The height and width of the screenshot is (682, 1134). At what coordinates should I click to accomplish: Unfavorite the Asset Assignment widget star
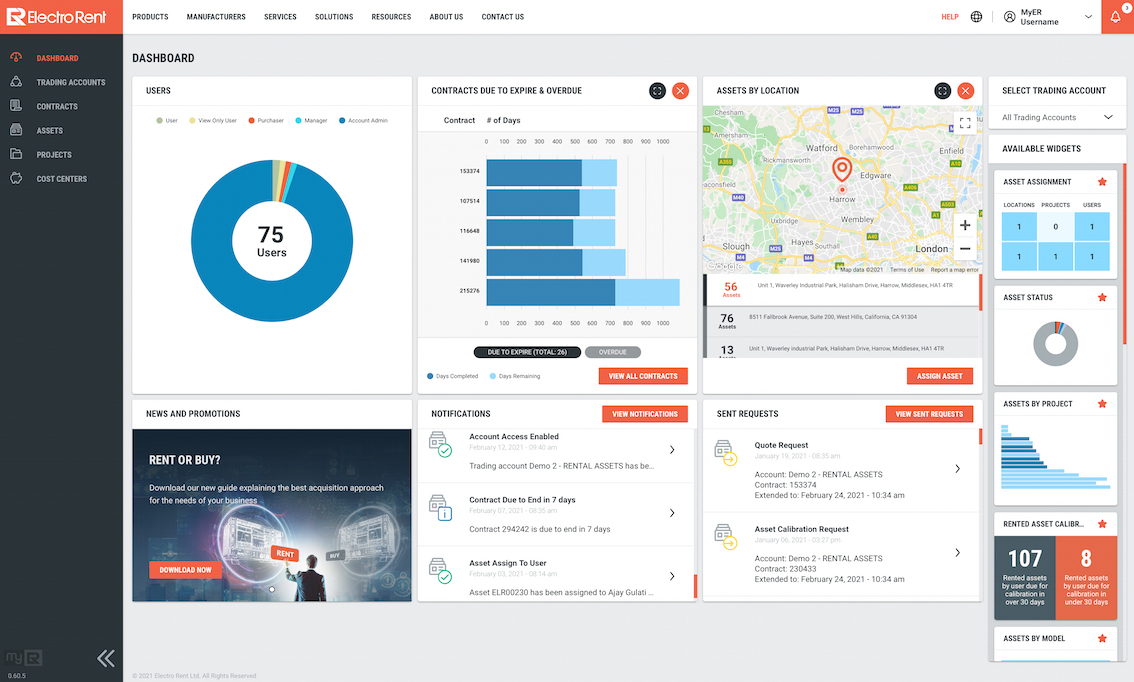point(1102,181)
